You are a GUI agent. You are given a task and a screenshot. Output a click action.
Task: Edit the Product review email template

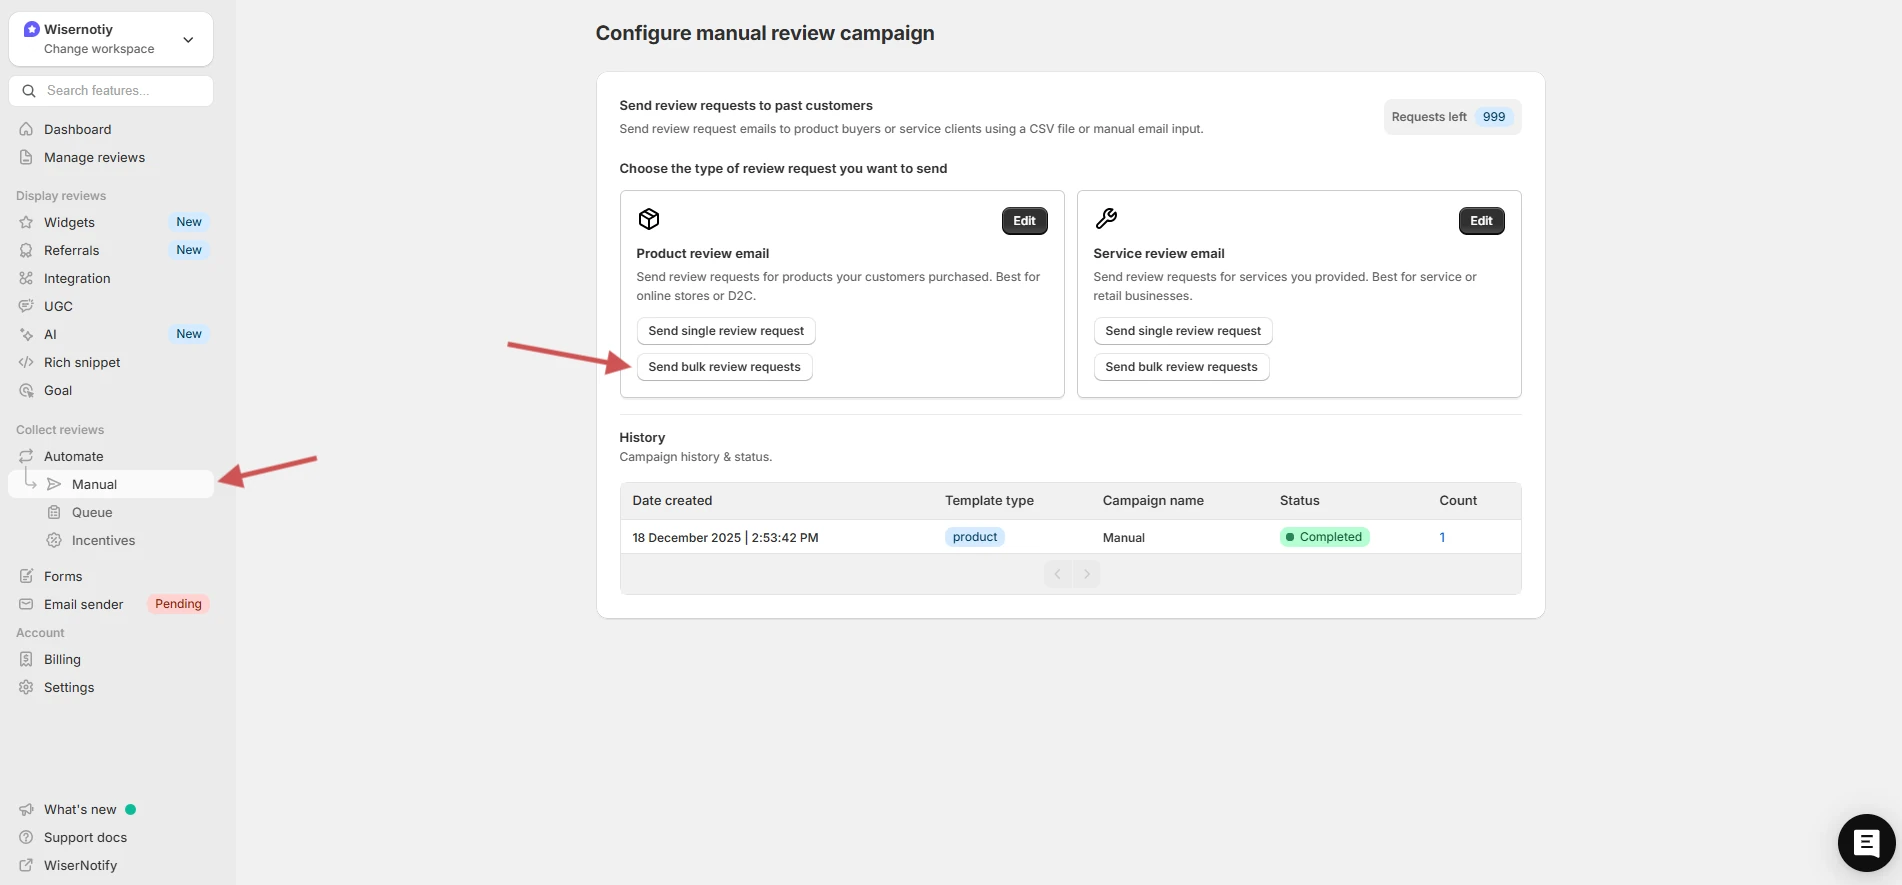[1024, 221]
